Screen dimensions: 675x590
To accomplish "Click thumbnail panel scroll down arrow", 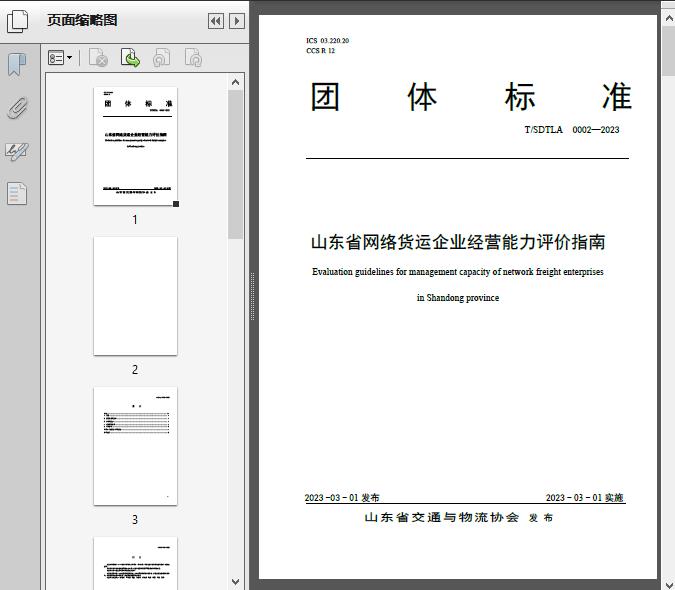I will [235, 582].
